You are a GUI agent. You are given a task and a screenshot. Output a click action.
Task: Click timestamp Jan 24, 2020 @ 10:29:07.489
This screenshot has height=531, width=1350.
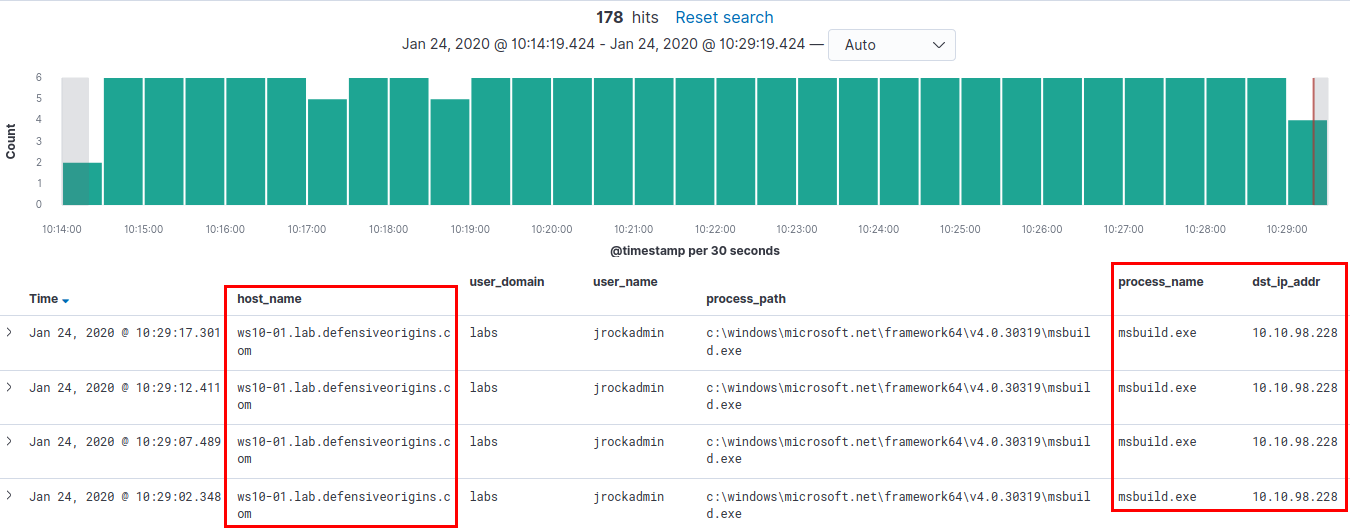pyautogui.click(x=125, y=441)
